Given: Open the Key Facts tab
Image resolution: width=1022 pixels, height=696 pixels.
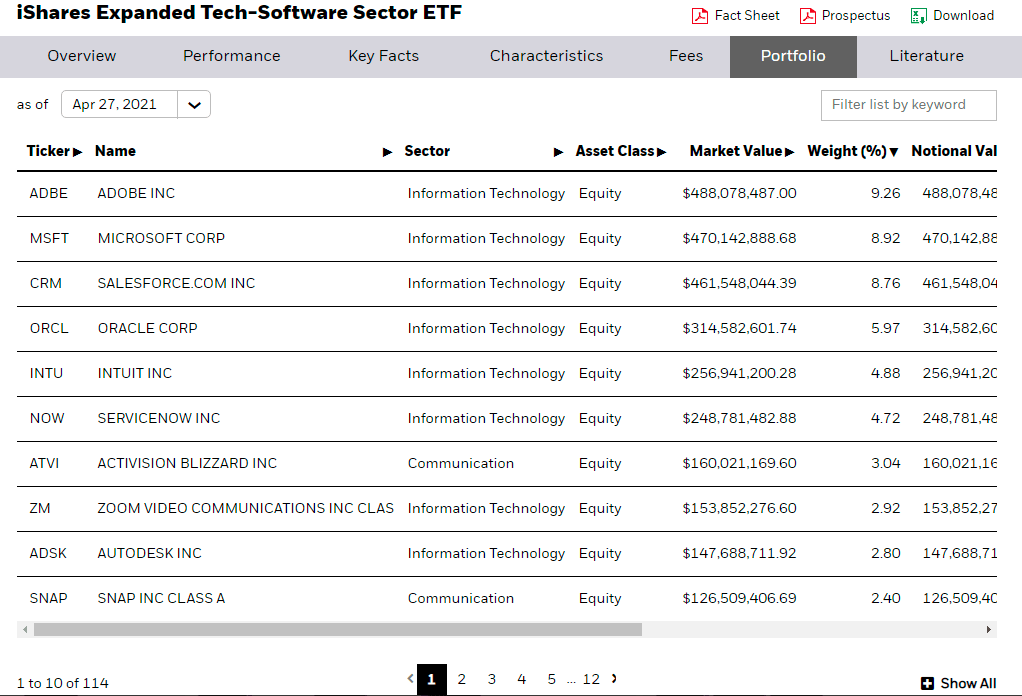Looking at the screenshot, I should point(383,57).
